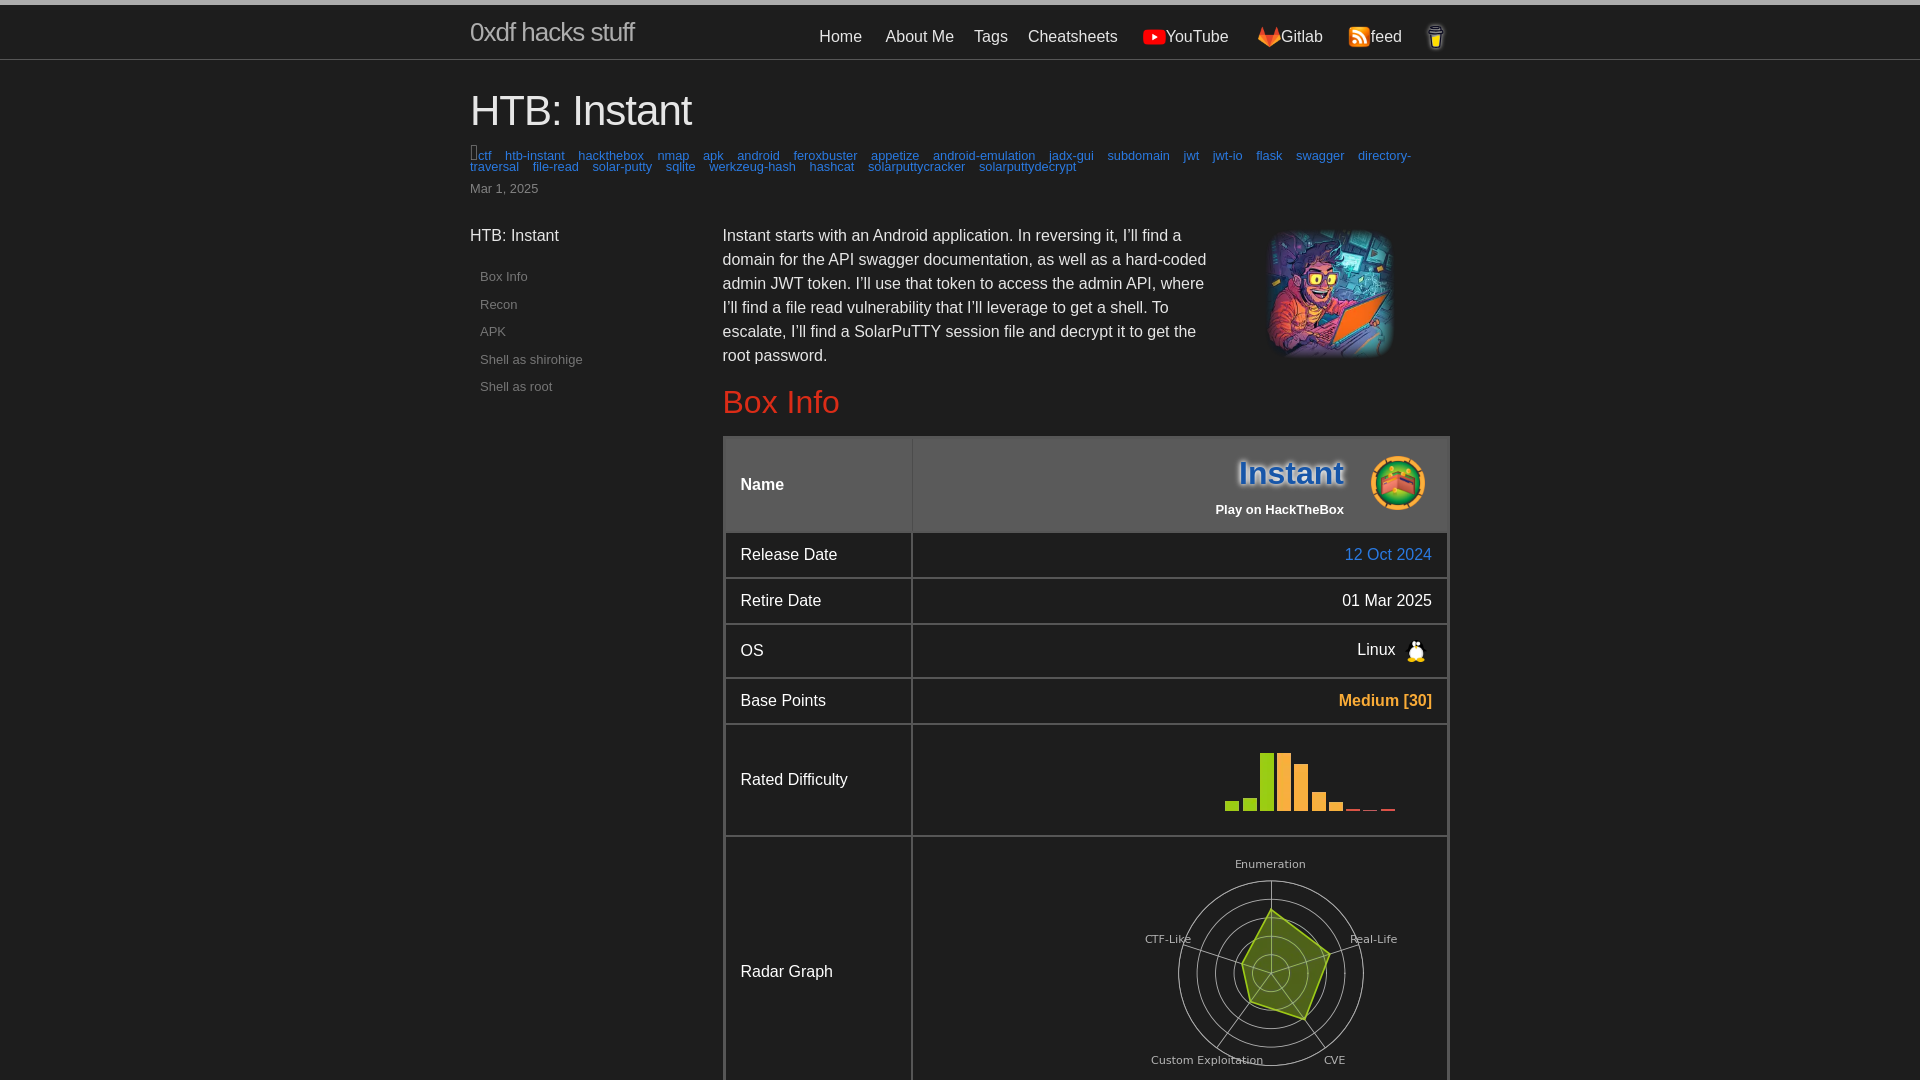This screenshot has height=1080, width=1920.
Task: Click the tag icon before ctf
Action: pyautogui.click(x=474, y=153)
